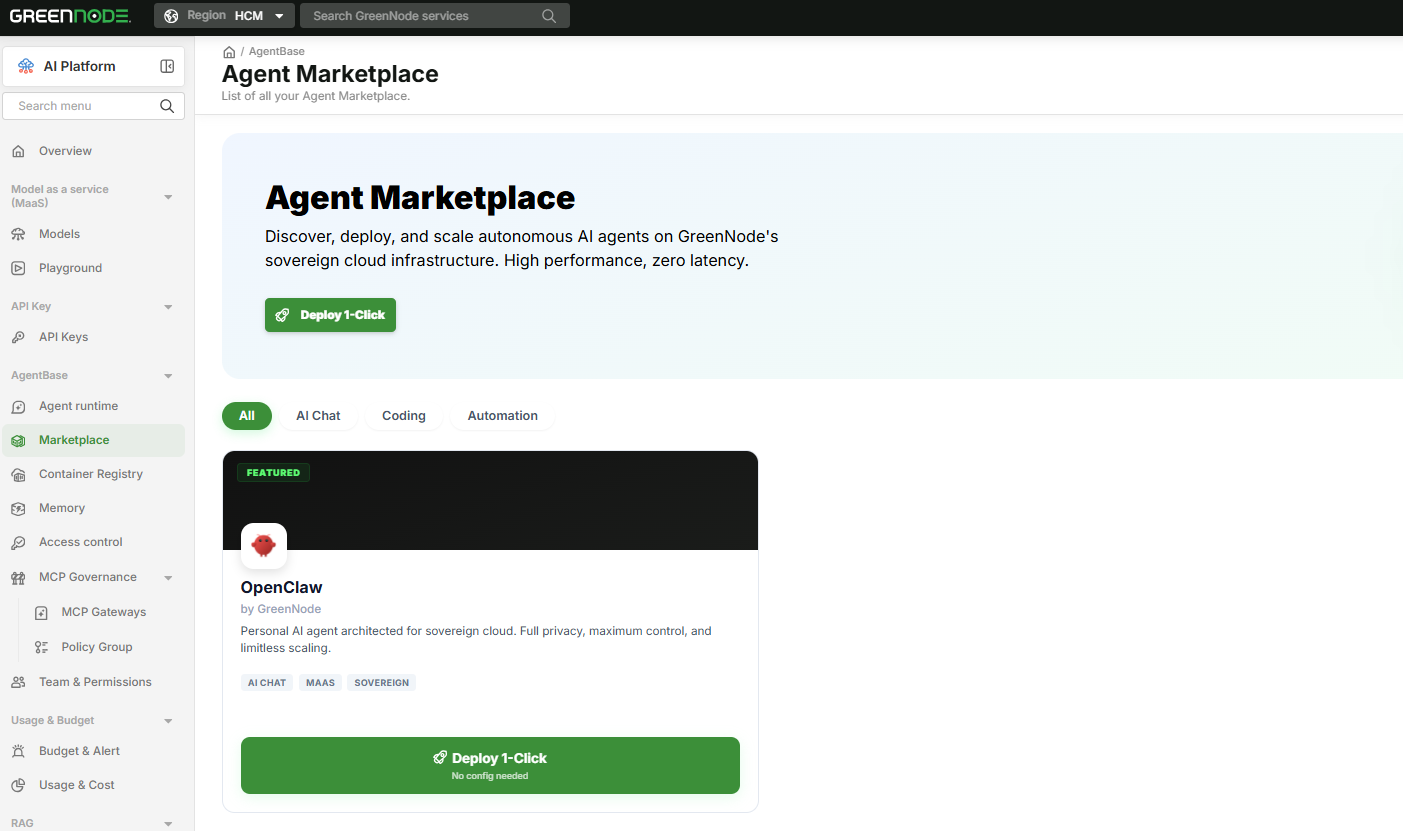Open Playground from the sidebar
The height and width of the screenshot is (831, 1403).
pos(94,268)
